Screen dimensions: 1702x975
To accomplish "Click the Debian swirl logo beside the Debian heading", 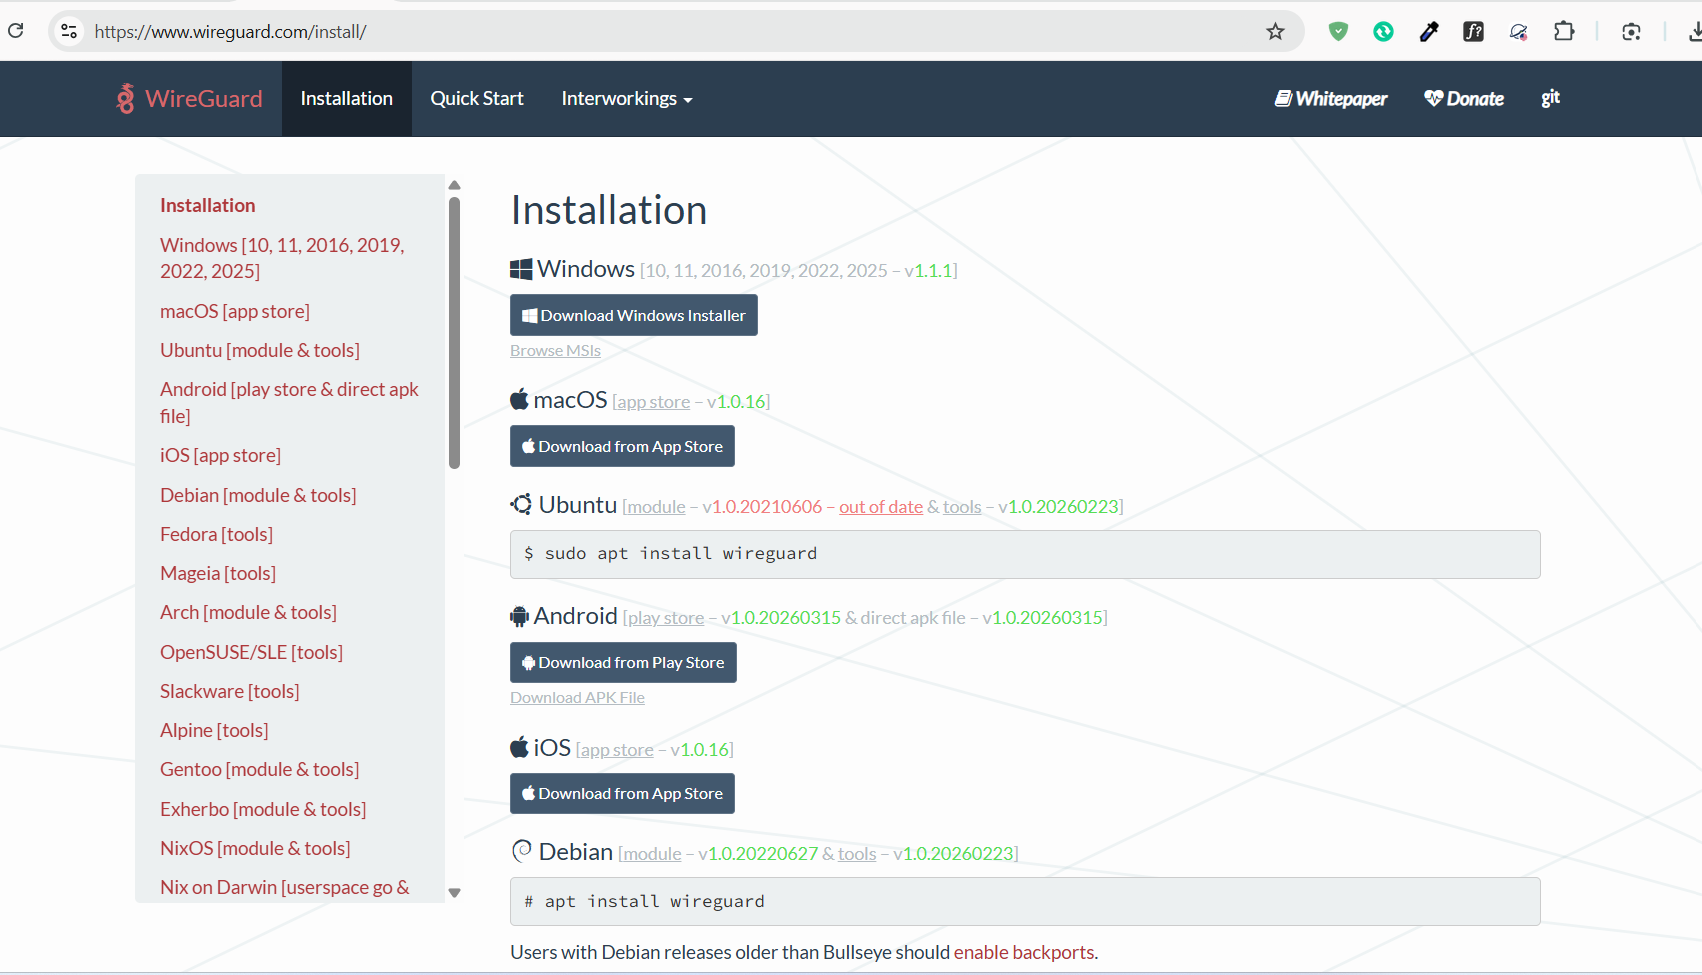I will [521, 851].
